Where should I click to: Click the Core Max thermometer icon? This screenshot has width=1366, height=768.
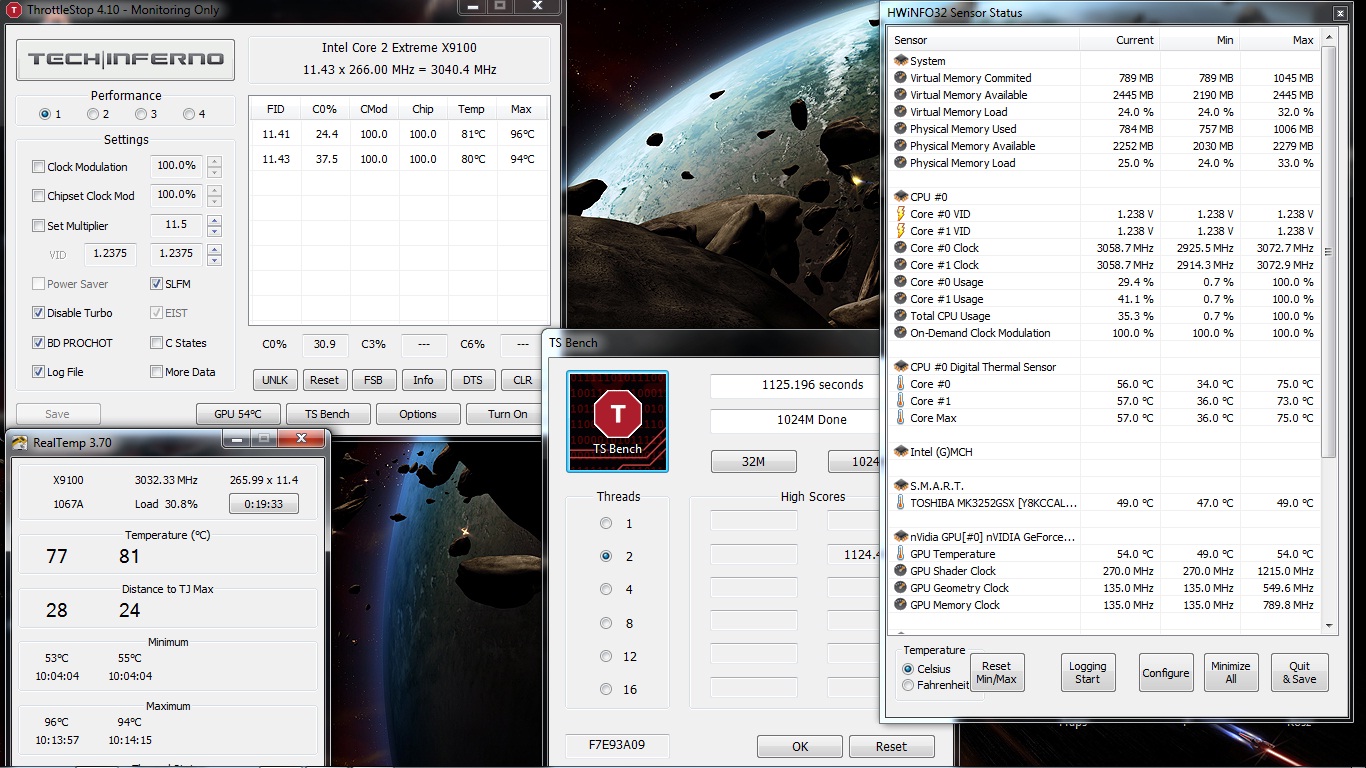point(901,418)
